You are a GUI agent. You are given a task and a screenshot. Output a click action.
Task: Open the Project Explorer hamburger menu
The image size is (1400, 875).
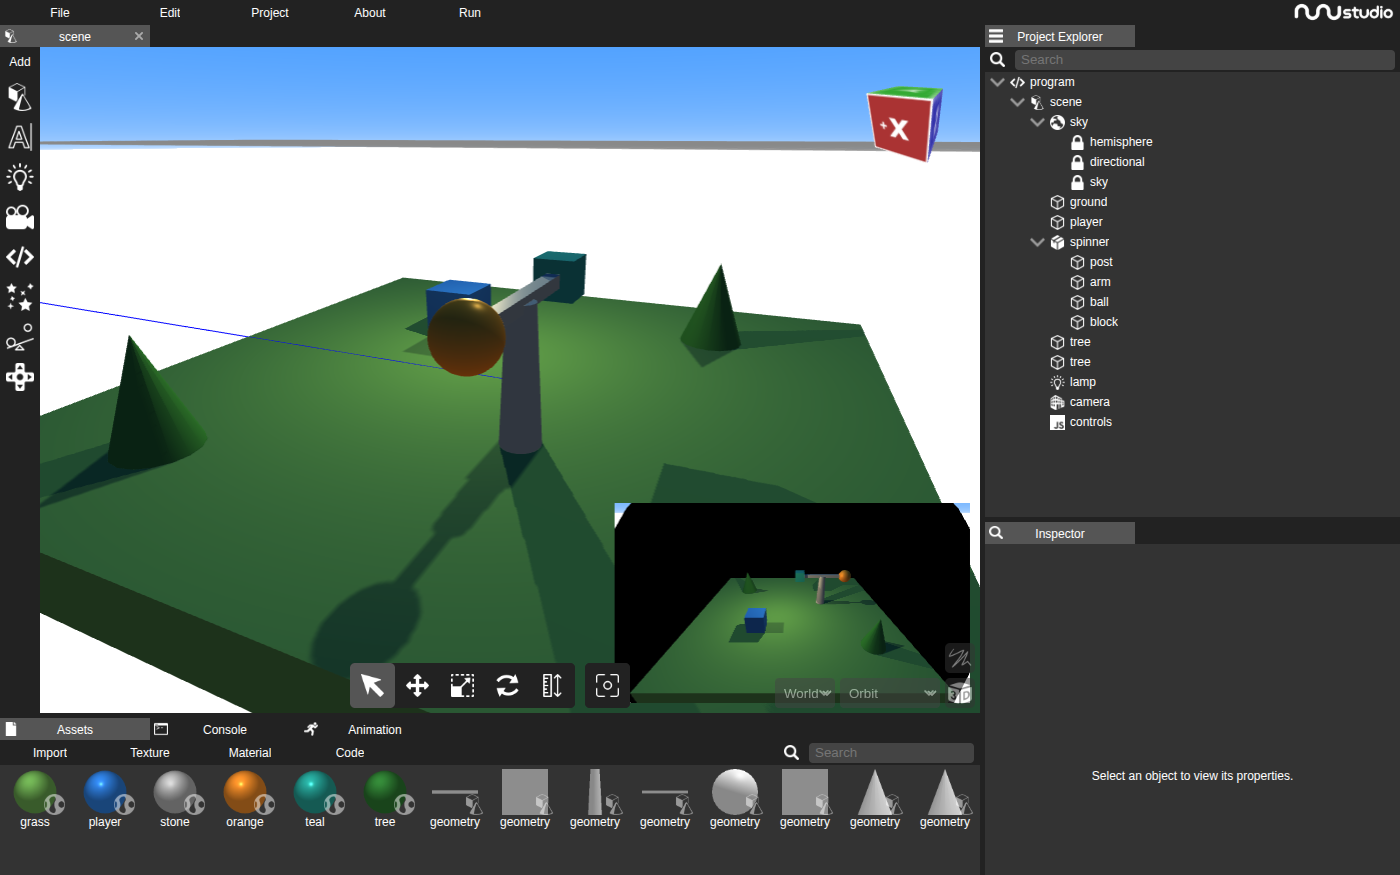[x=996, y=36]
